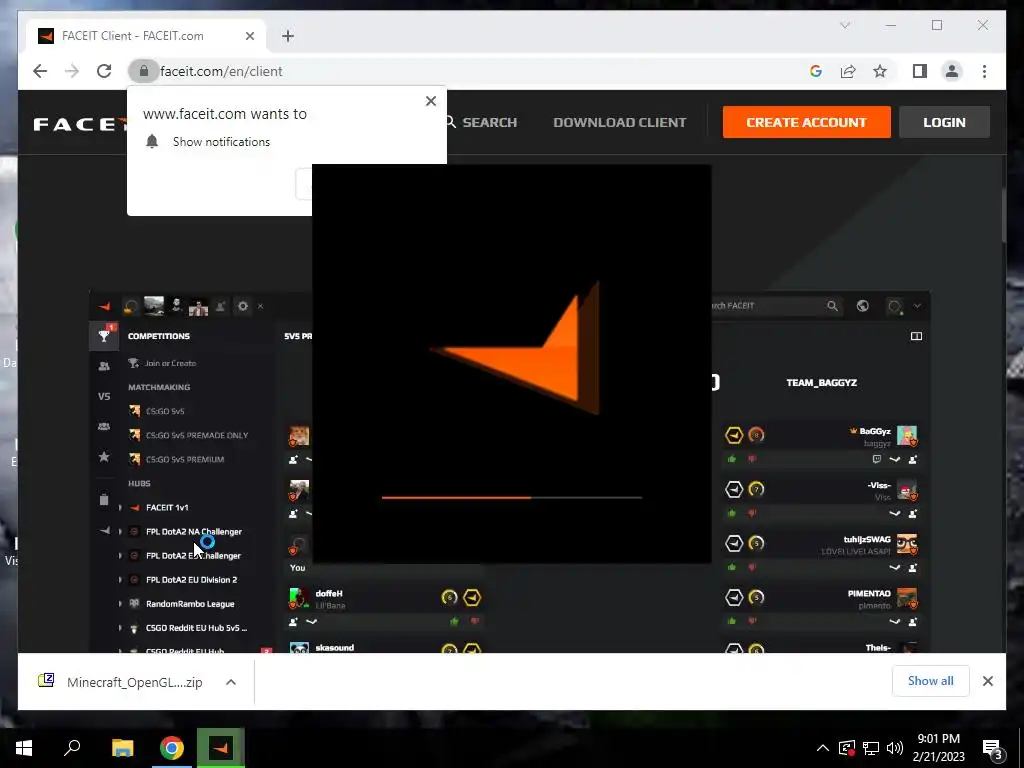The height and width of the screenshot is (768, 1024).
Task: Thumbs up the PIMENTAO player
Action: point(731,621)
